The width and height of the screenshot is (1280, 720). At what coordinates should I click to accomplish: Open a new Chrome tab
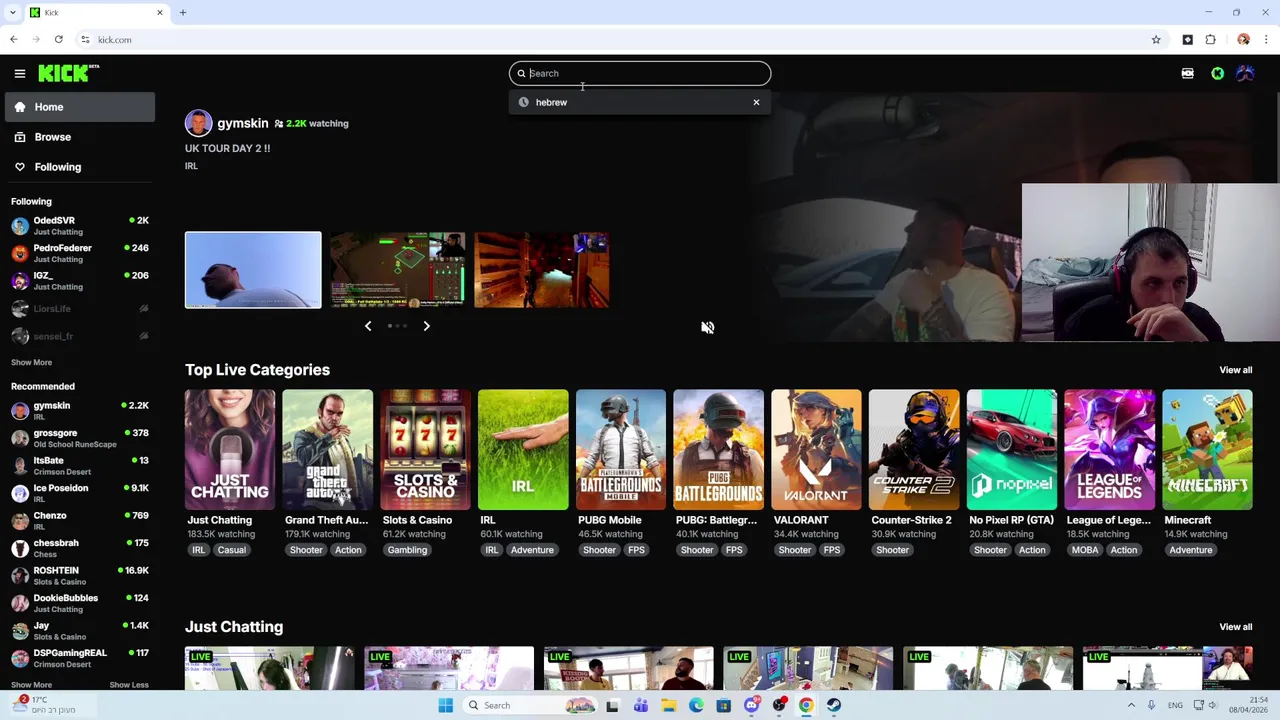[x=183, y=13]
